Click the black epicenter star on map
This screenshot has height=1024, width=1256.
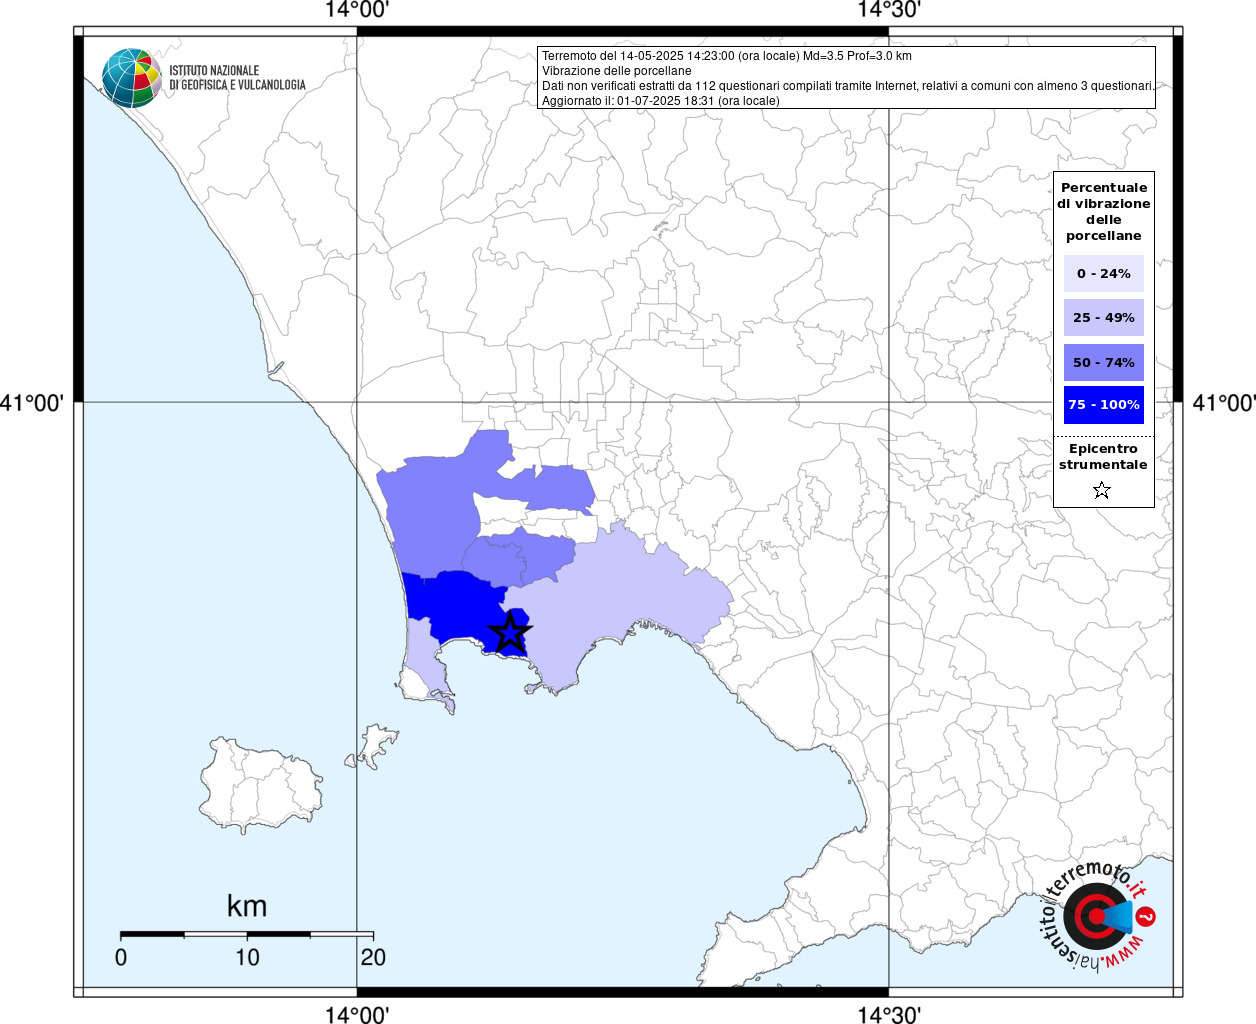coord(510,632)
